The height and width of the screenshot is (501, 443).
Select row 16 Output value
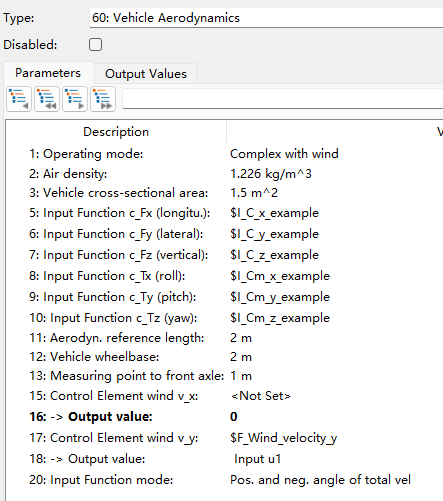click(x=91, y=417)
